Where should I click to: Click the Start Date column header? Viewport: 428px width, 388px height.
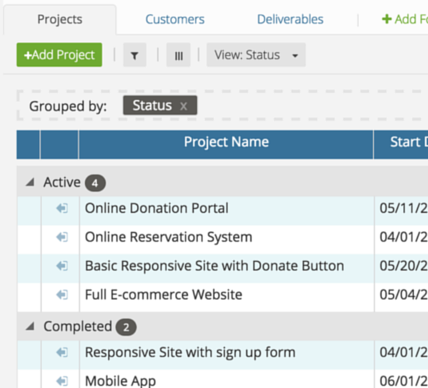coord(401,144)
